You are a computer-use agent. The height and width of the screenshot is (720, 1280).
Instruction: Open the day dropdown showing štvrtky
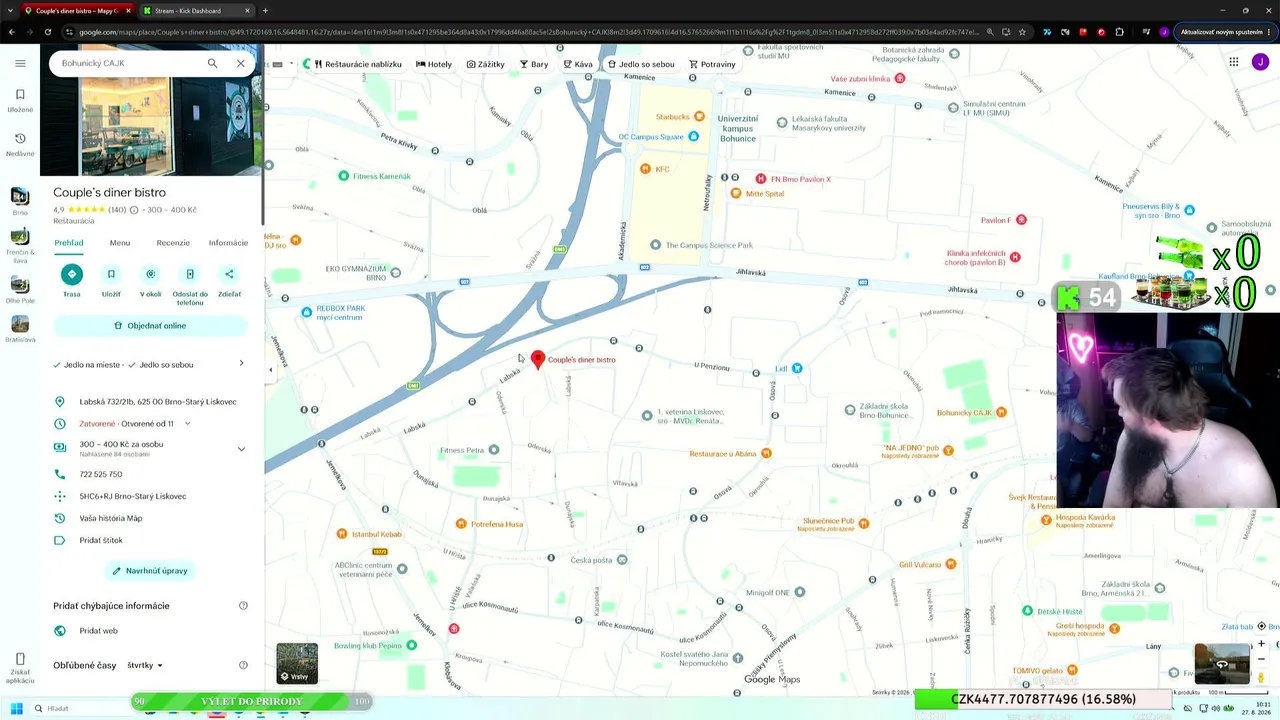145,665
